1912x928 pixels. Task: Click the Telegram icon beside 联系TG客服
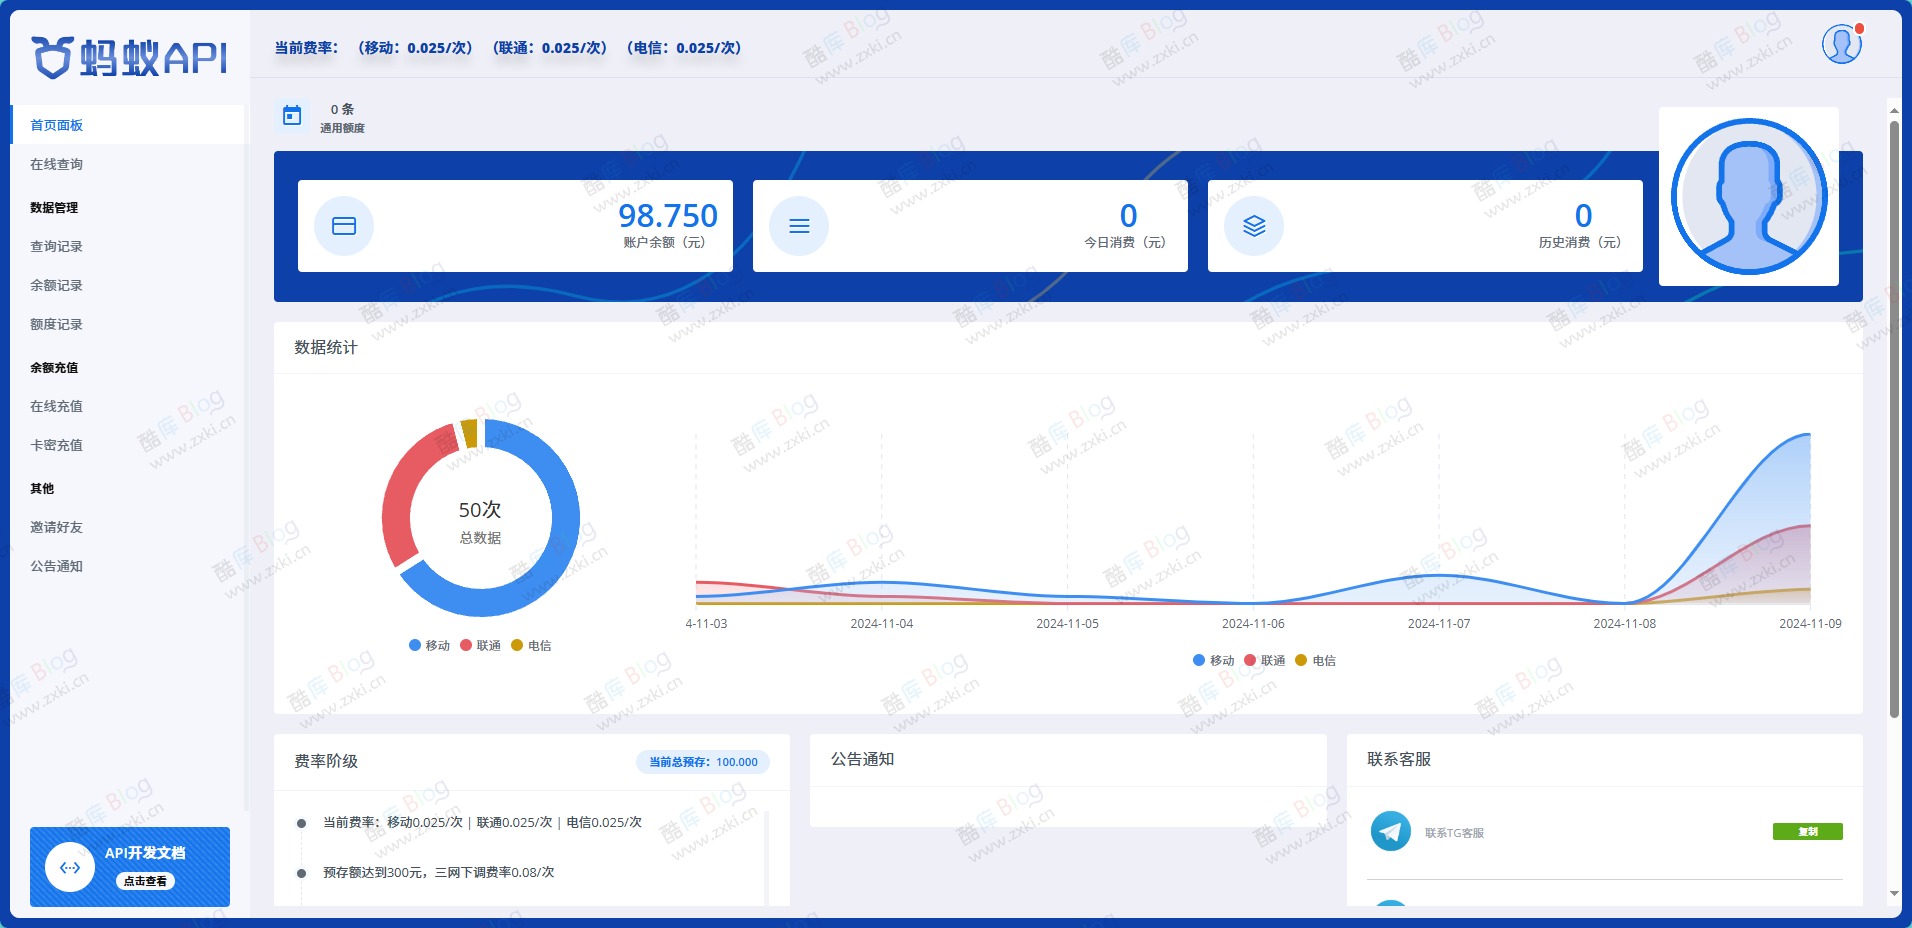pyautogui.click(x=1389, y=830)
